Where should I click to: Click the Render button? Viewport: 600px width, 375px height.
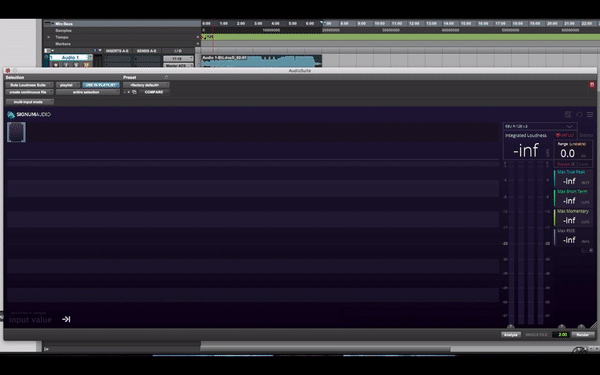tap(583, 335)
